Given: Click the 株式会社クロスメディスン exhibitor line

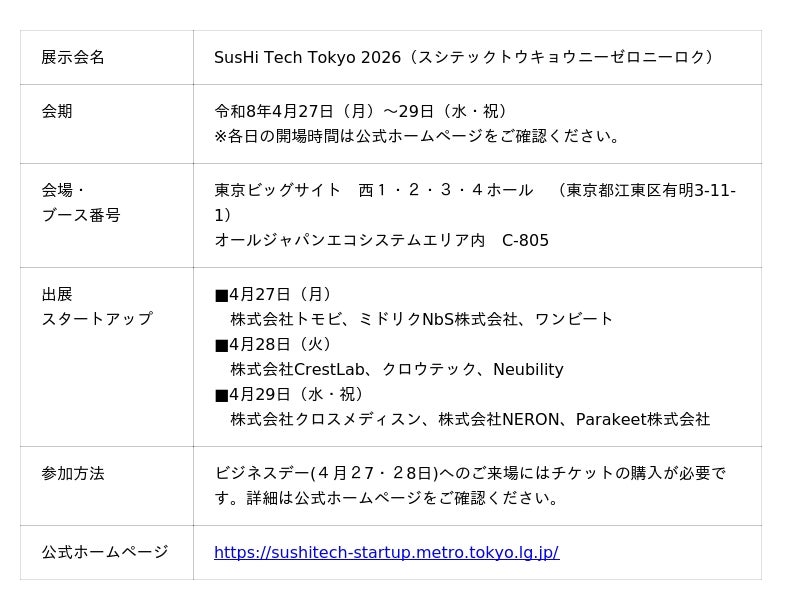Looking at the screenshot, I should [469, 419].
